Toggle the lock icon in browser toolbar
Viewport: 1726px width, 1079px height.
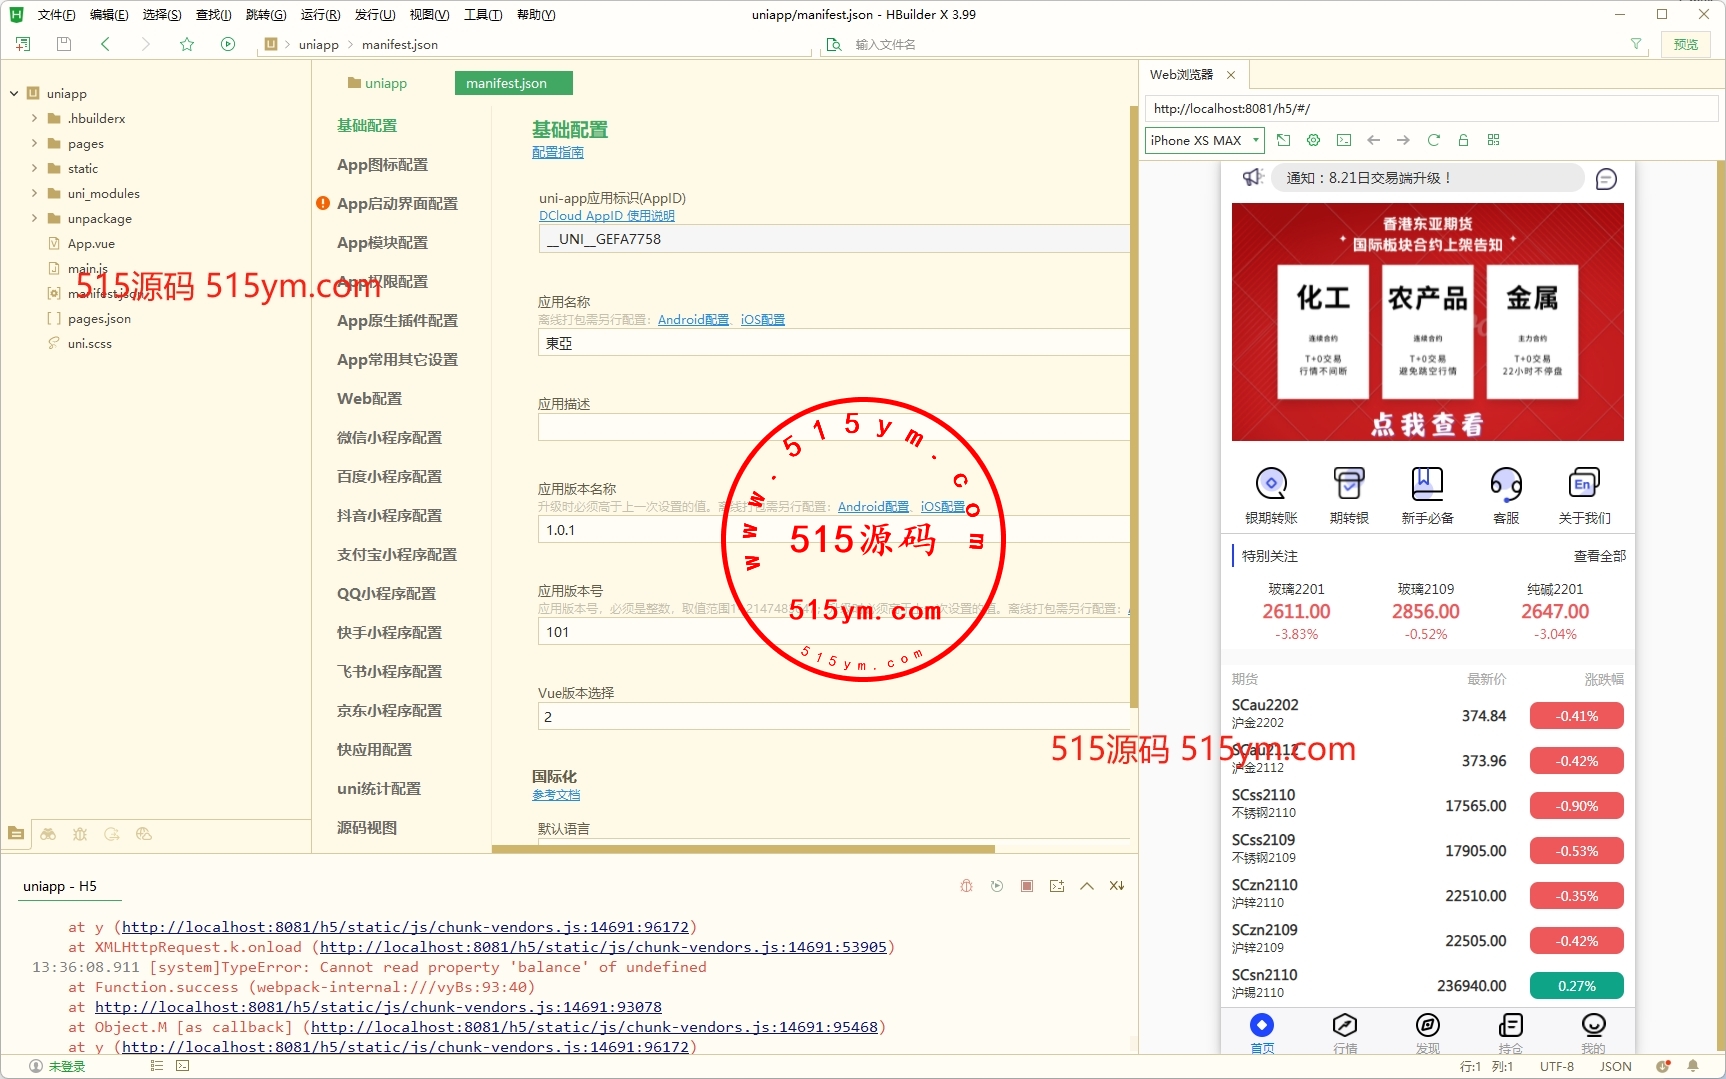point(1463,140)
